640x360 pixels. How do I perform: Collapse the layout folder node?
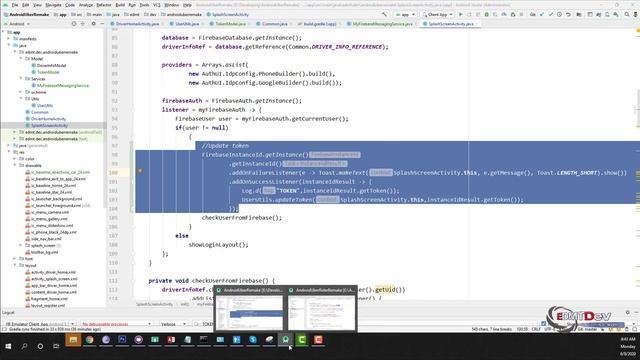[x=15, y=265]
